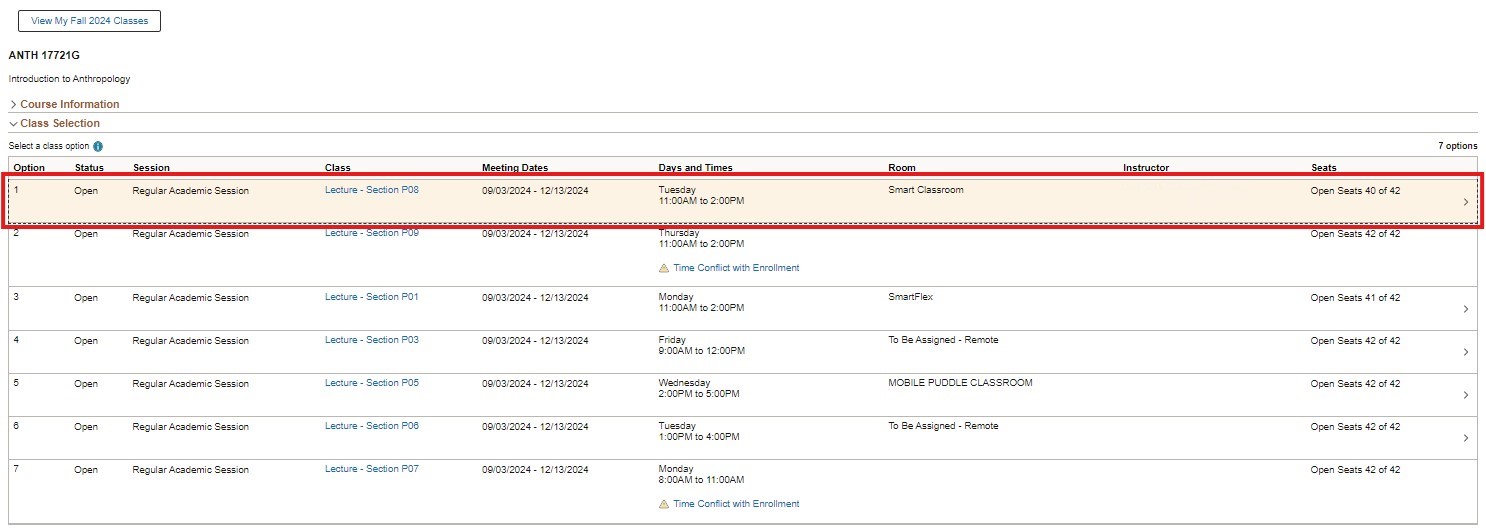Open Lecture - Section P07 link

click(371, 469)
